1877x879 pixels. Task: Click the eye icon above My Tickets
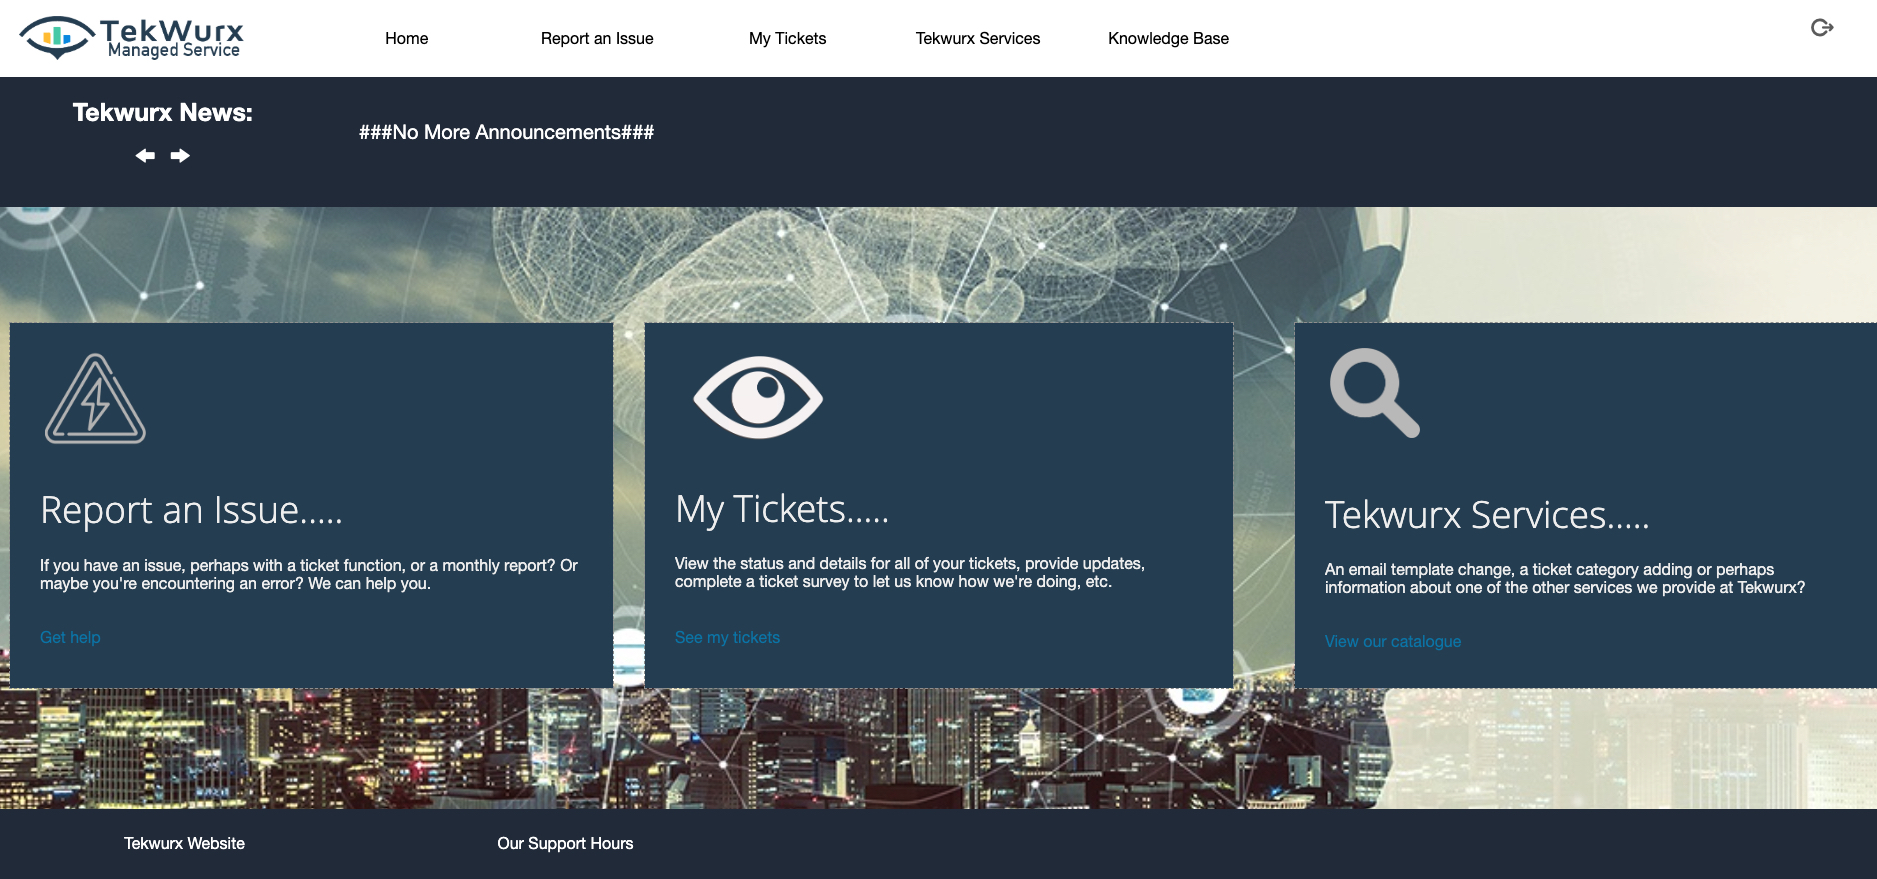click(758, 397)
